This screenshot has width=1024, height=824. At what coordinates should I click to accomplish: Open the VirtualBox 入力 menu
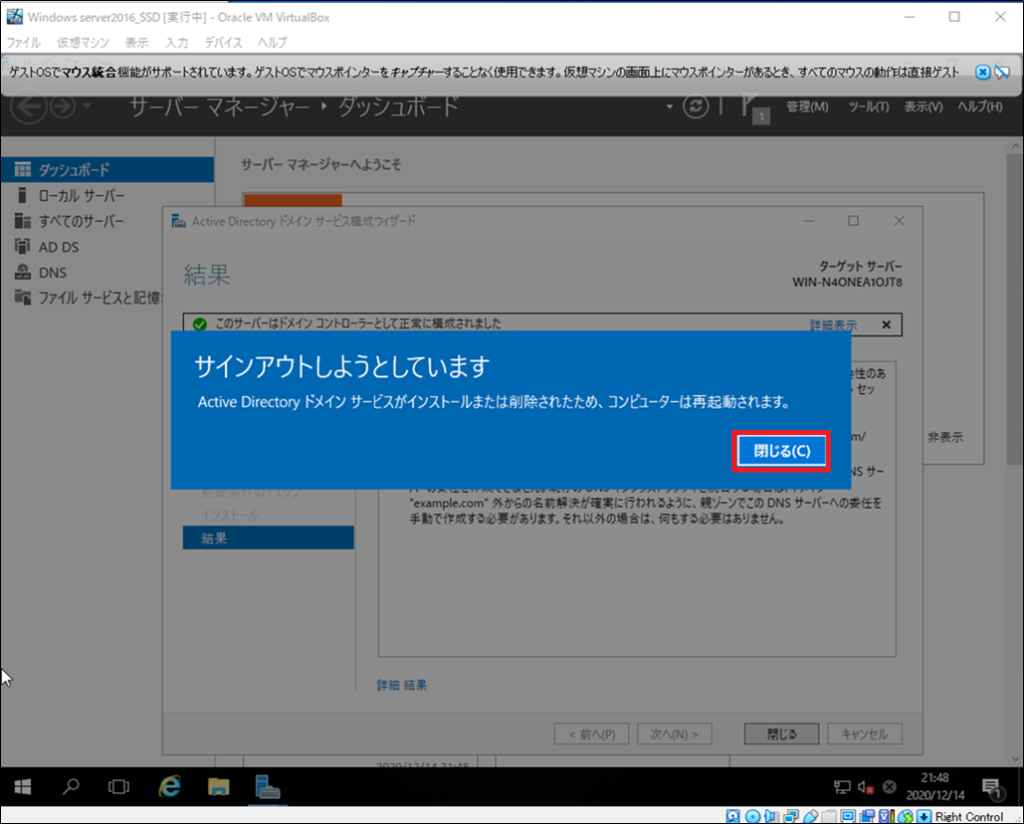pyautogui.click(x=176, y=42)
